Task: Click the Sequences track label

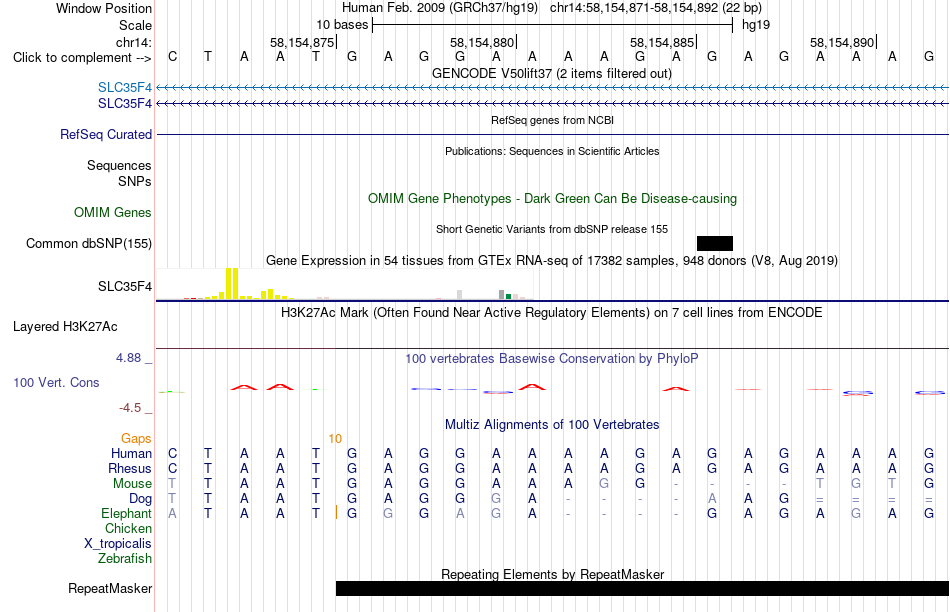Action: point(119,165)
